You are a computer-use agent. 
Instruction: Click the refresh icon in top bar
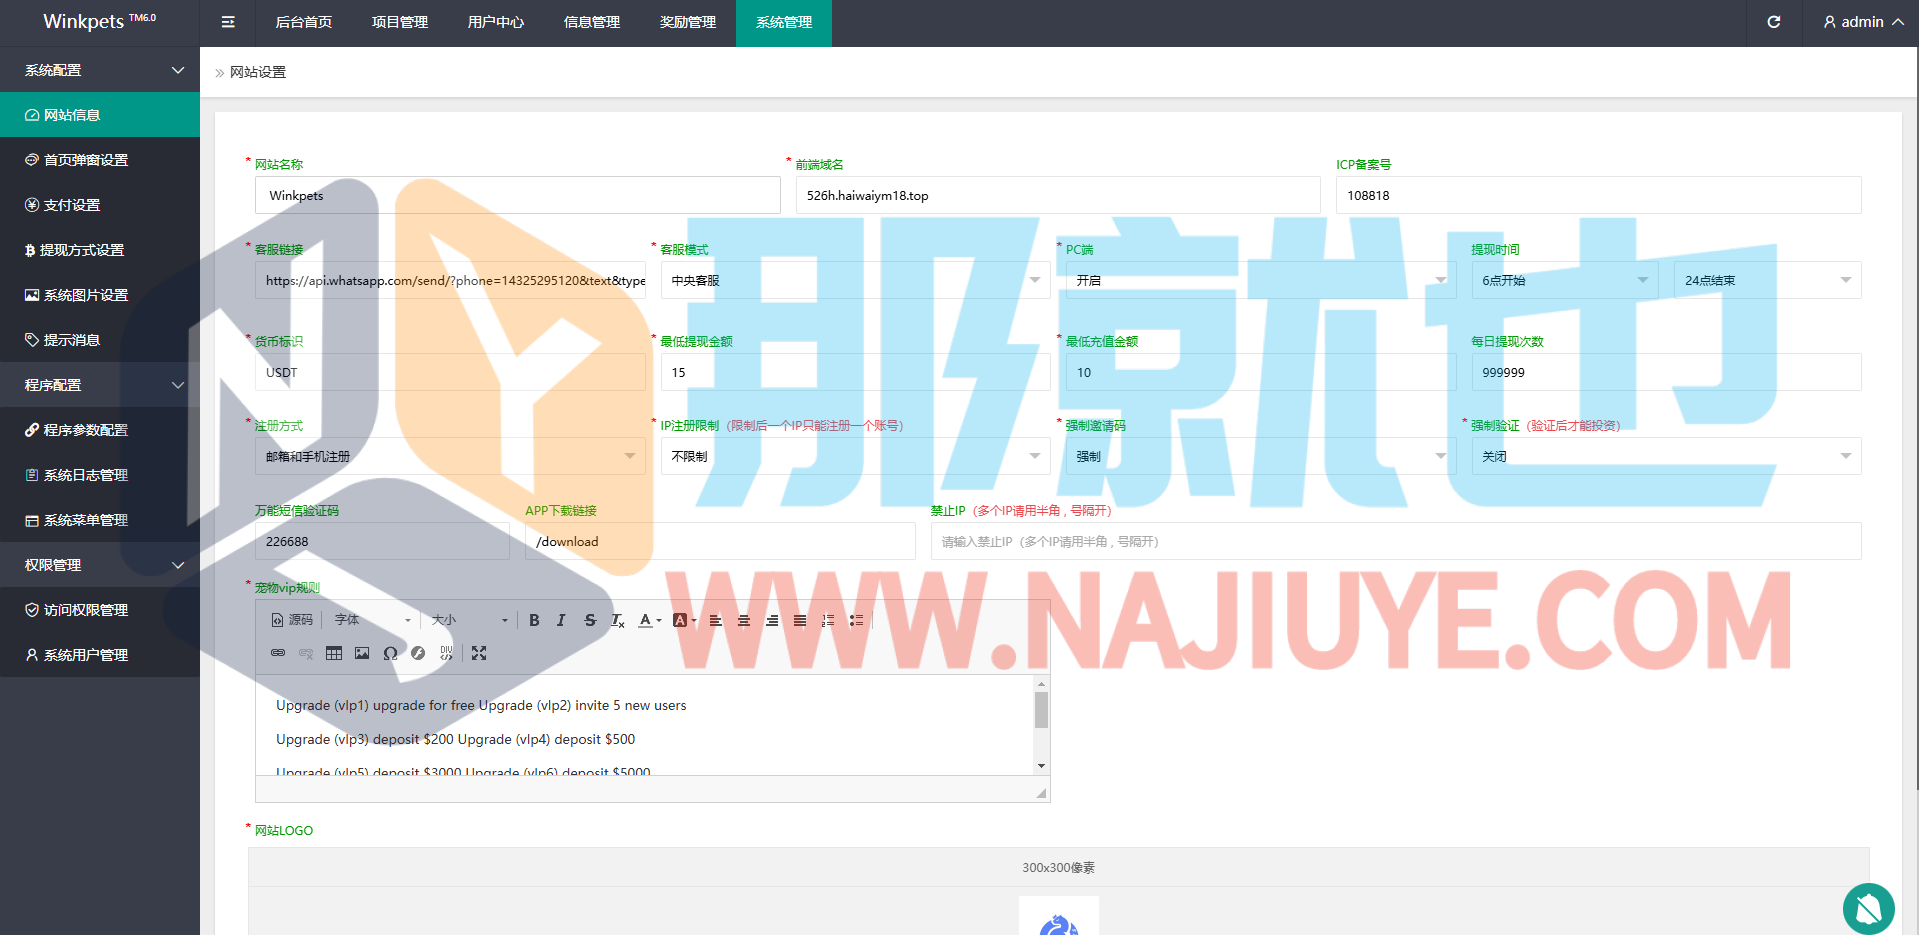1773,22
